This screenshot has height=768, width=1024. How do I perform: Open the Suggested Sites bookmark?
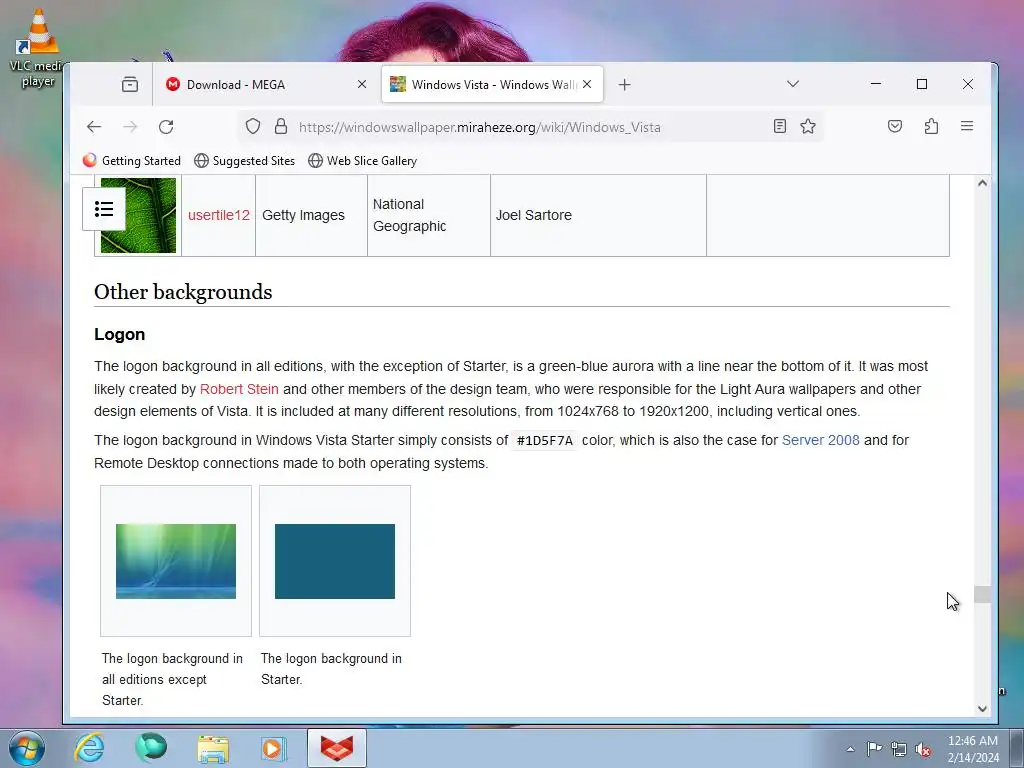coord(245,161)
